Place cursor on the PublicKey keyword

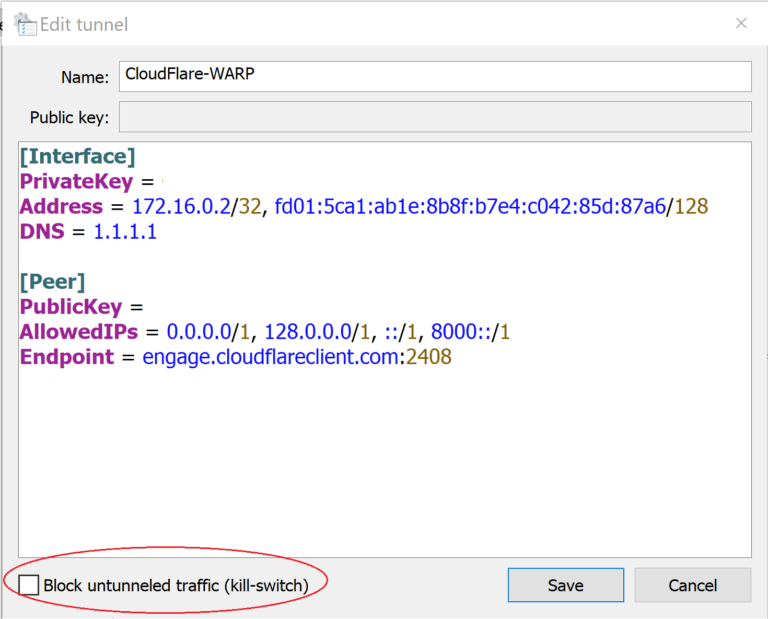(x=70, y=307)
